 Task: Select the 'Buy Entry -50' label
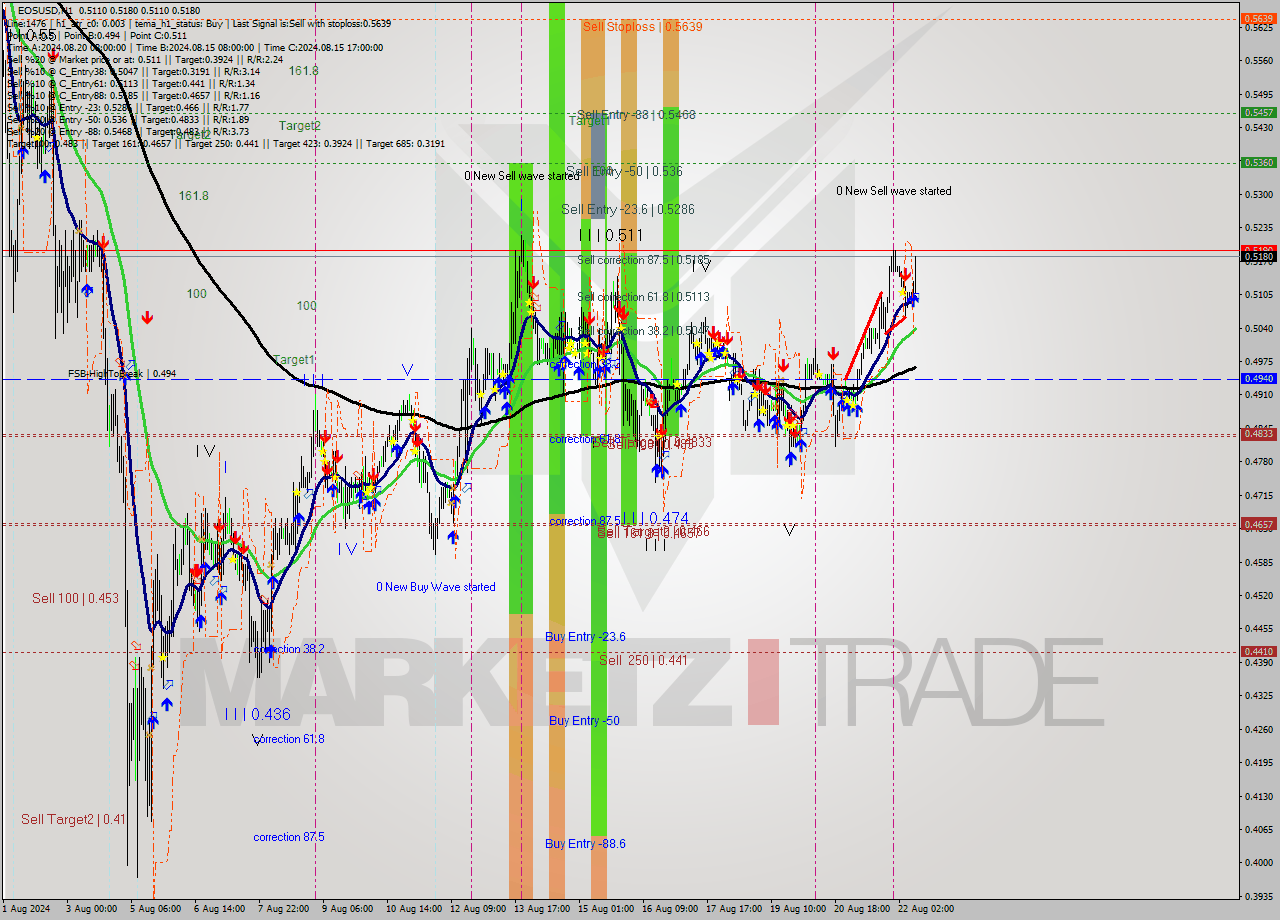click(x=584, y=721)
